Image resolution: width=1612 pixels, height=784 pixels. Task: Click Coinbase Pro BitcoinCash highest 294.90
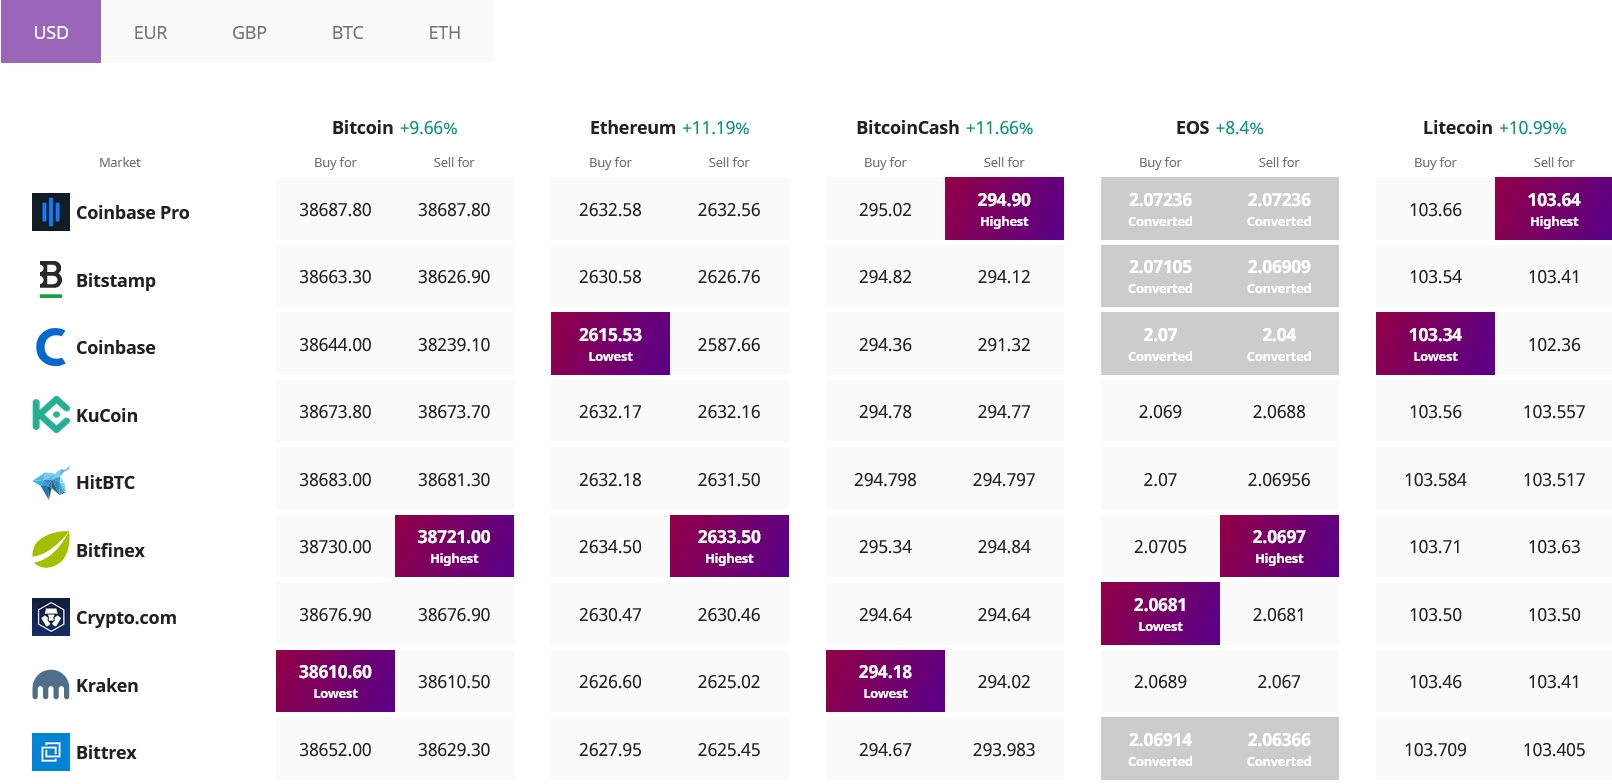(1004, 209)
